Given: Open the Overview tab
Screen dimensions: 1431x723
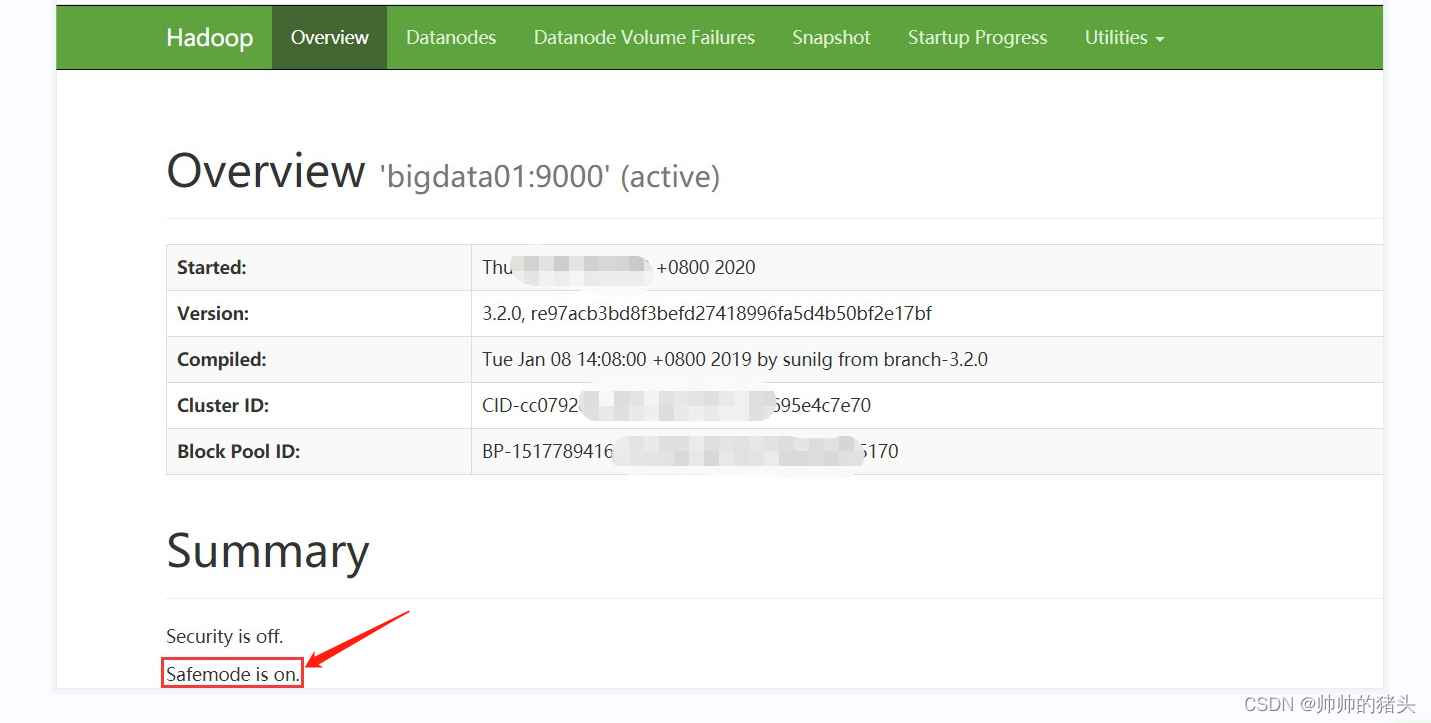Looking at the screenshot, I should [329, 37].
